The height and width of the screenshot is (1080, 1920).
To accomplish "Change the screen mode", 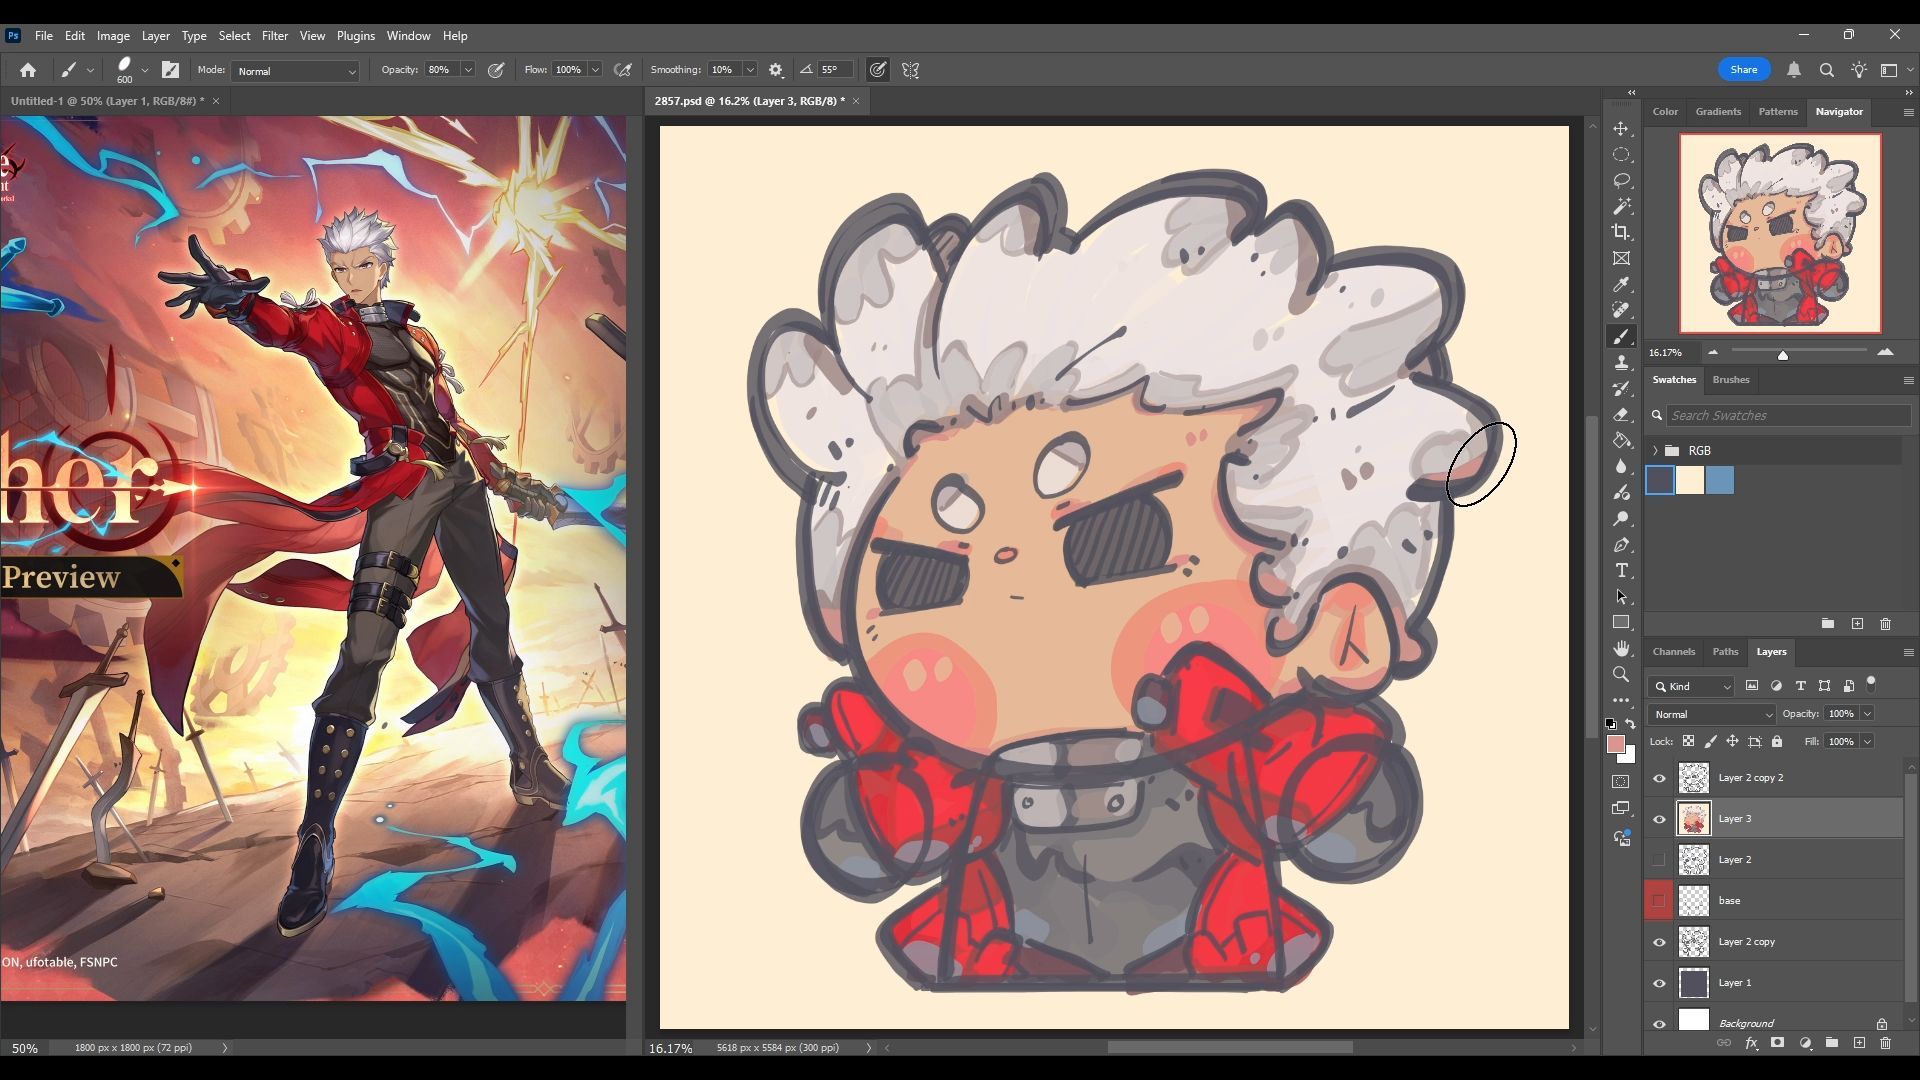I will pos(1621,808).
